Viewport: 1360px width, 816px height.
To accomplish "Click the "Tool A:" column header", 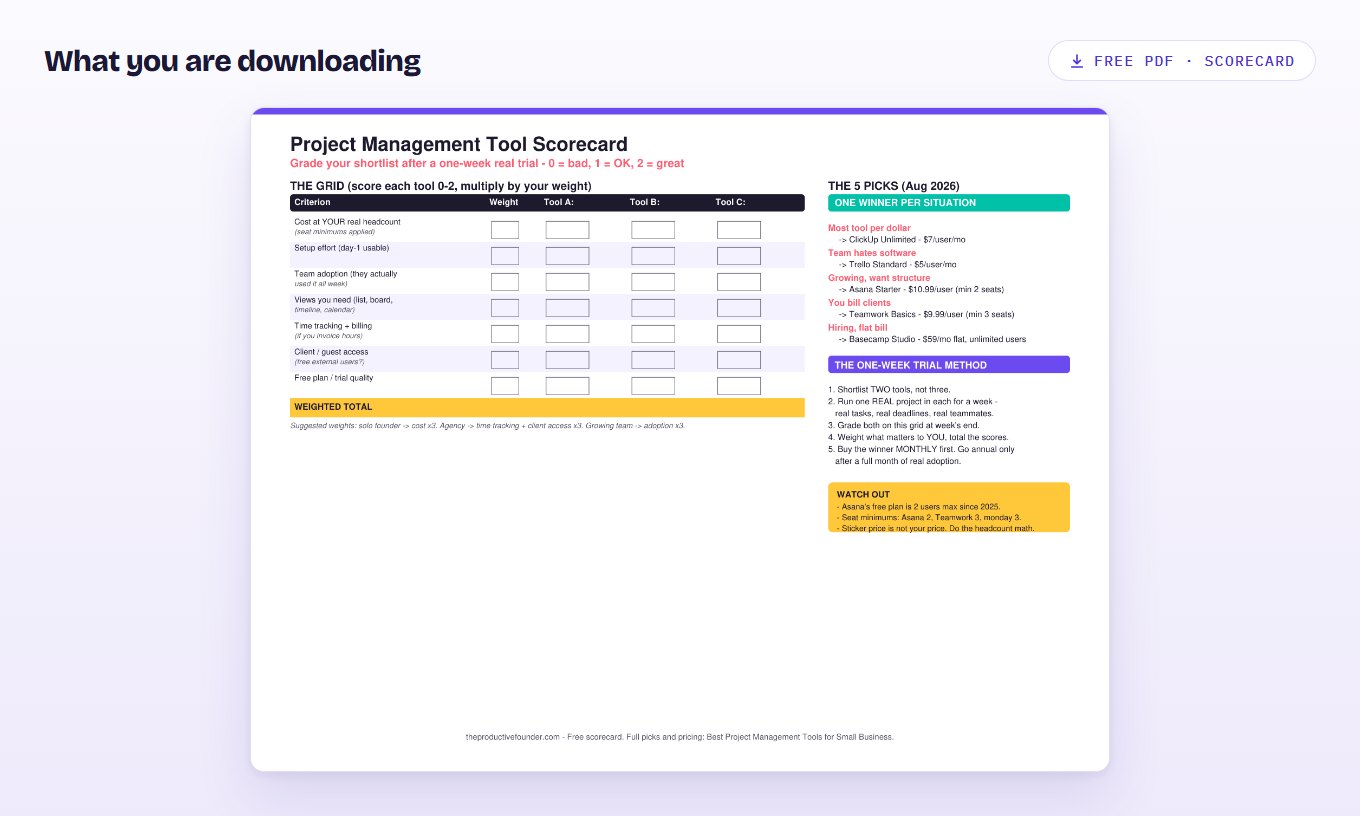I will point(559,202).
